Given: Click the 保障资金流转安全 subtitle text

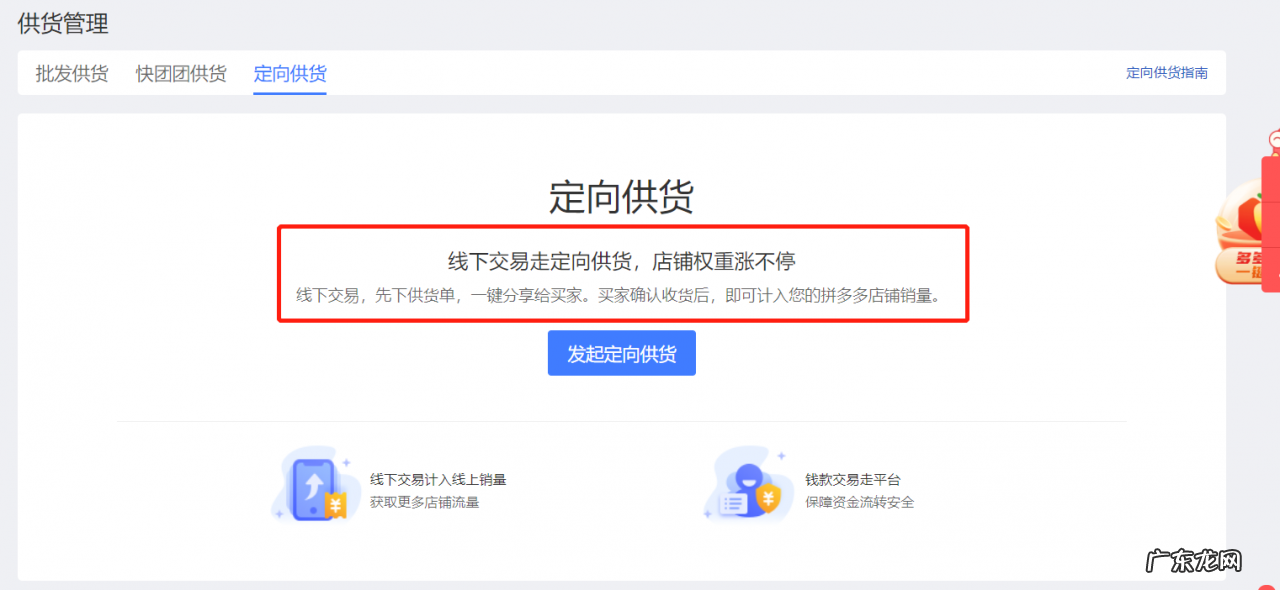Looking at the screenshot, I should 860,503.
